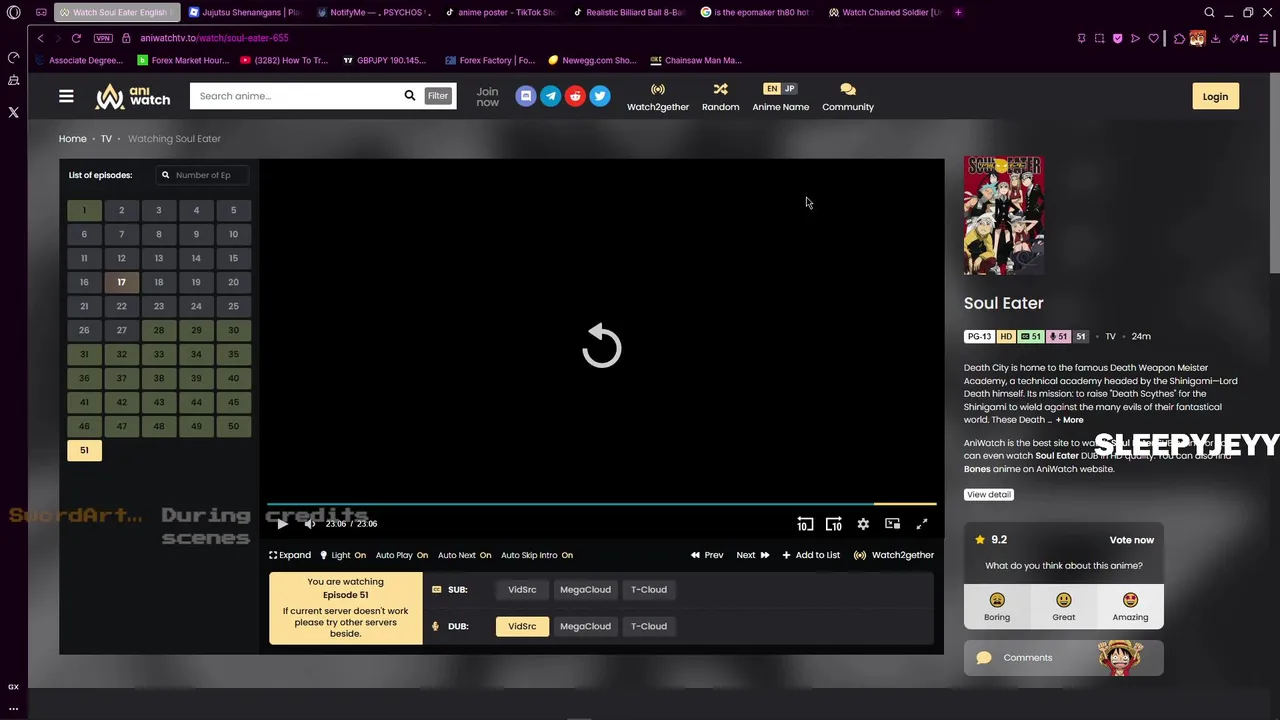Play the video with the play button
Screen dimensions: 1280x720
282,524
